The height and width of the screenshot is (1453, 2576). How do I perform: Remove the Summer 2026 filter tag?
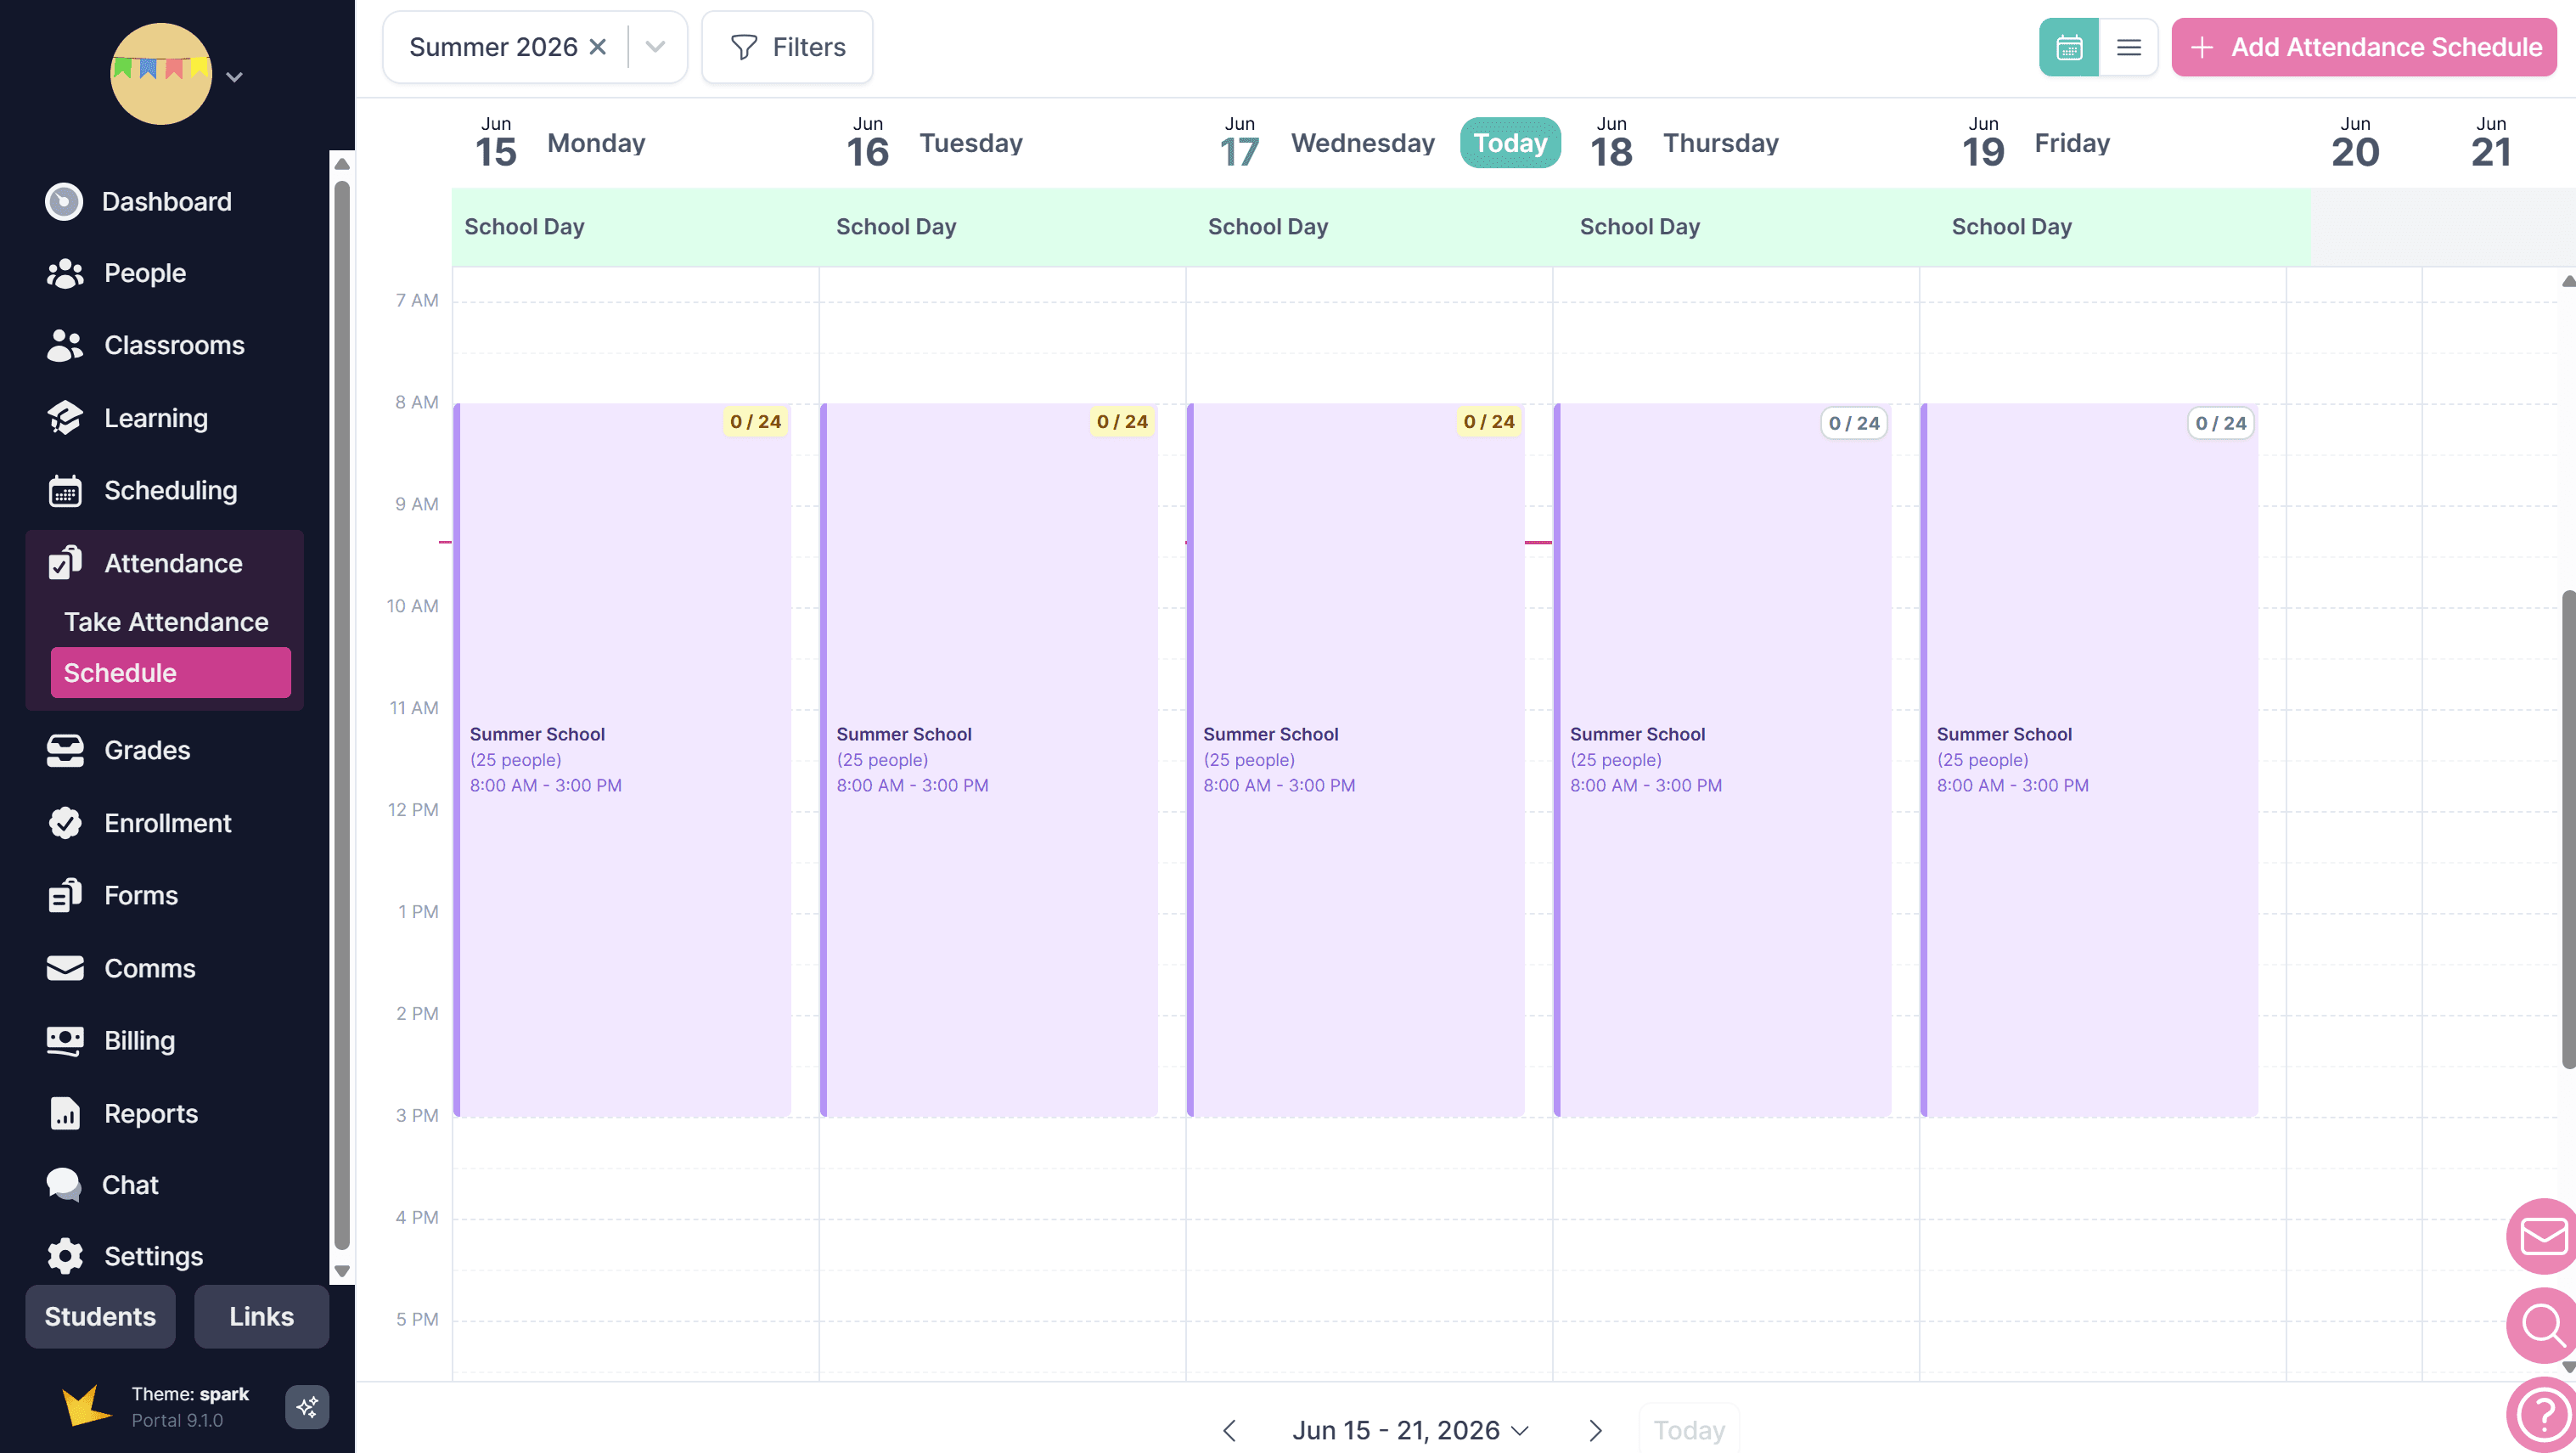(598, 47)
